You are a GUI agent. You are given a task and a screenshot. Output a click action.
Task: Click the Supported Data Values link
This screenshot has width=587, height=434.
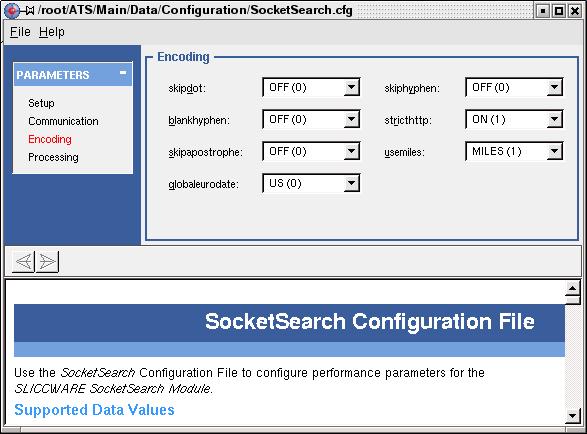coord(94,410)
